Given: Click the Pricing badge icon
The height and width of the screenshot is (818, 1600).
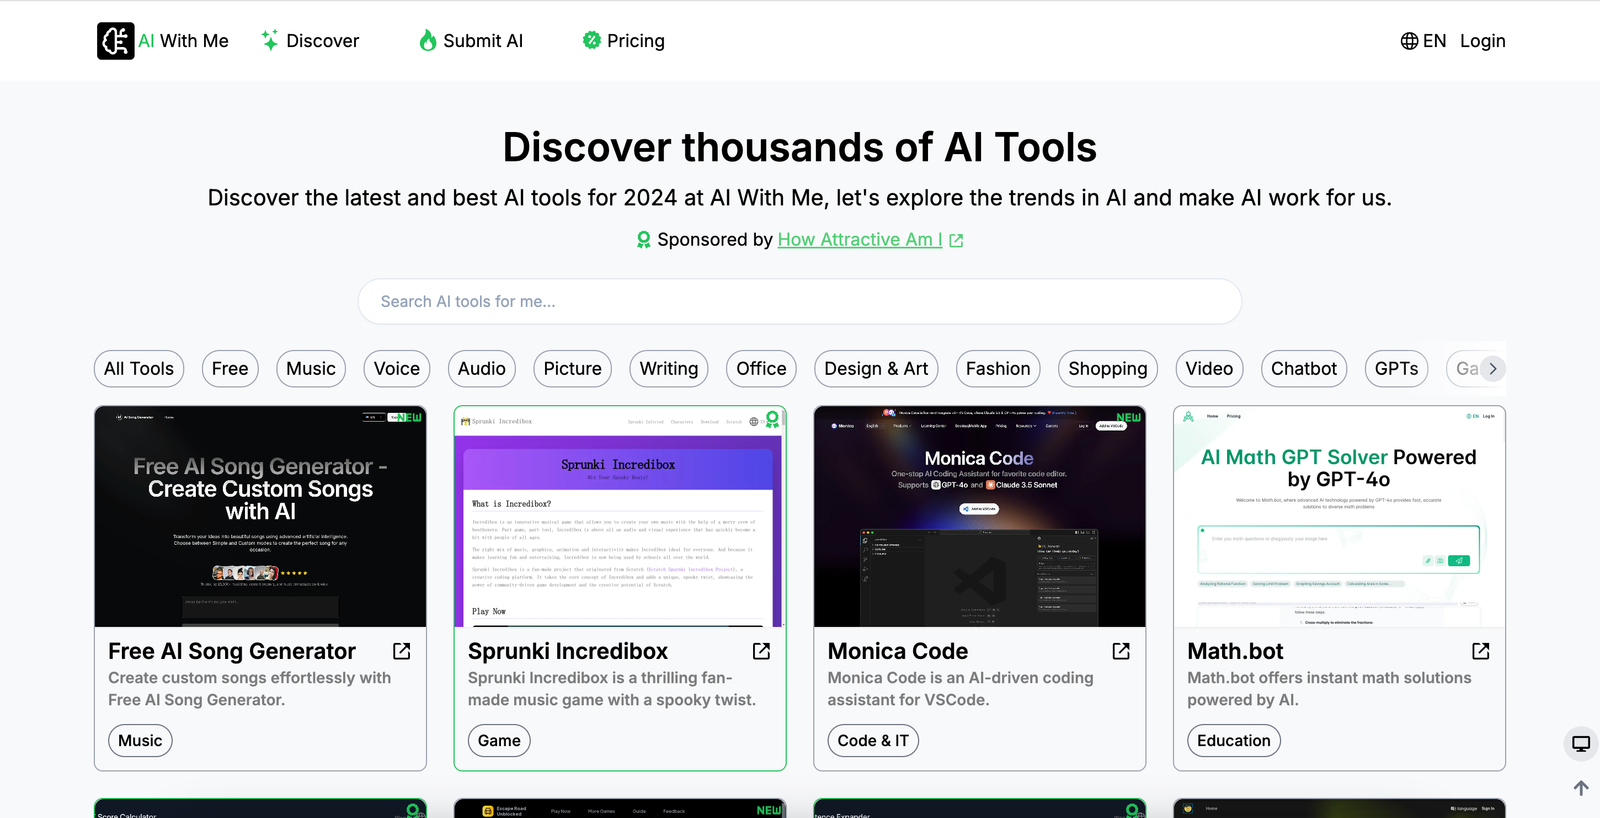Looking at the screenshot, I should point(592,40).
